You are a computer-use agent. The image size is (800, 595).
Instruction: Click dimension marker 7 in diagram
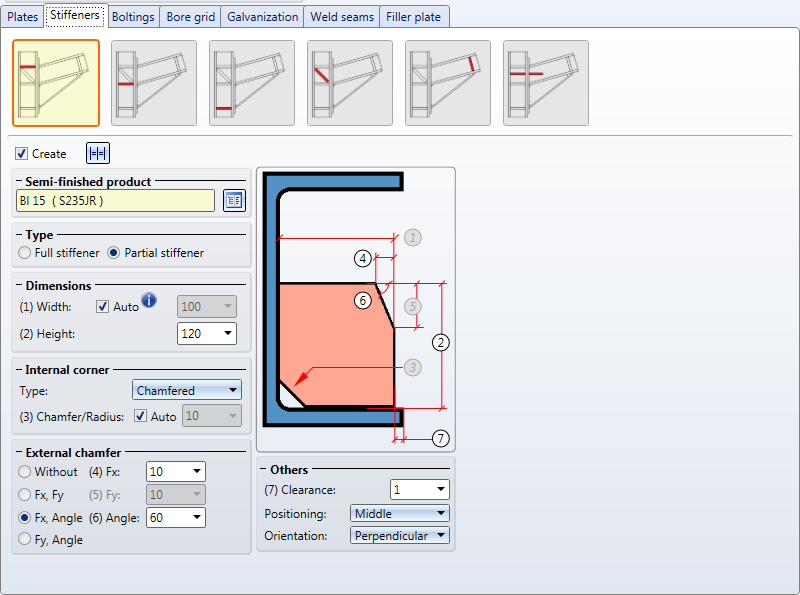tap(441, 438)
